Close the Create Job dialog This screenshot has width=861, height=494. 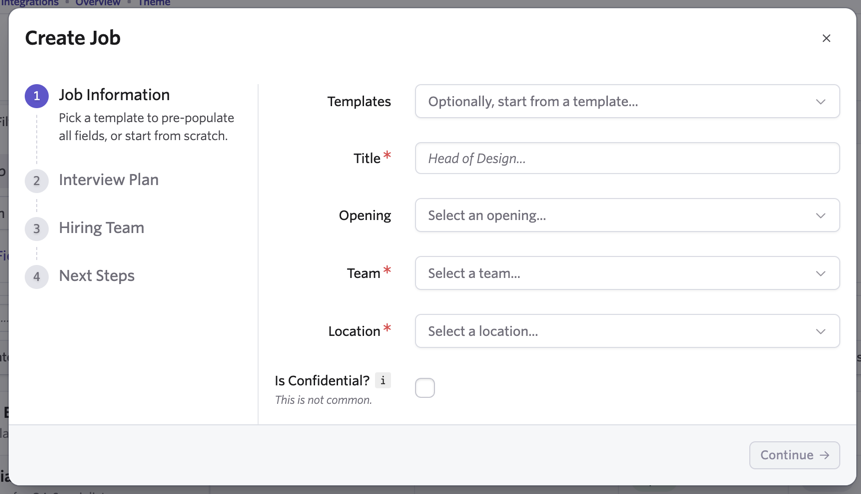(826, 38)
